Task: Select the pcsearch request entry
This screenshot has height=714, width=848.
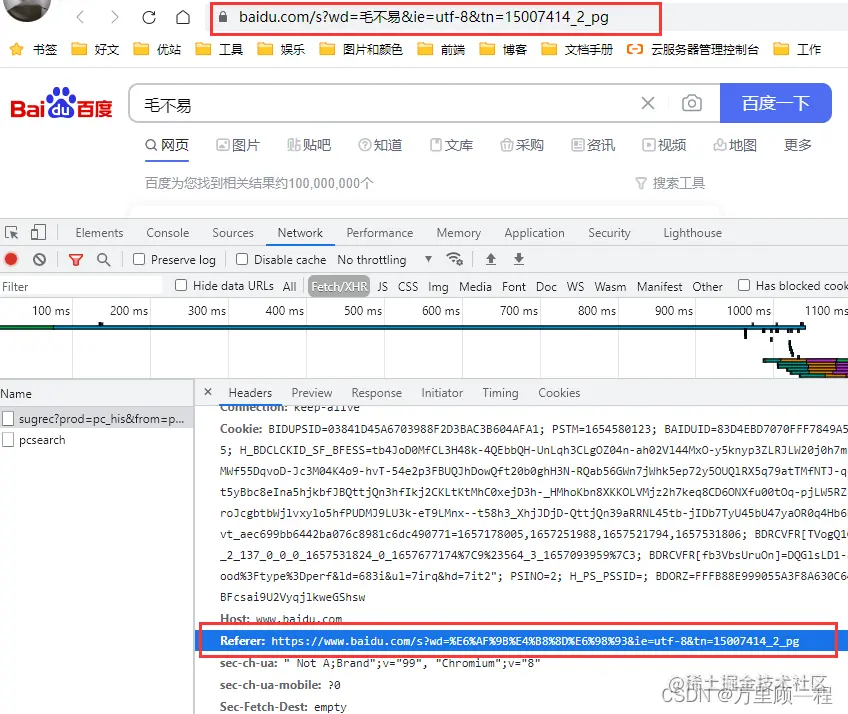Action: tap(41, 440)
